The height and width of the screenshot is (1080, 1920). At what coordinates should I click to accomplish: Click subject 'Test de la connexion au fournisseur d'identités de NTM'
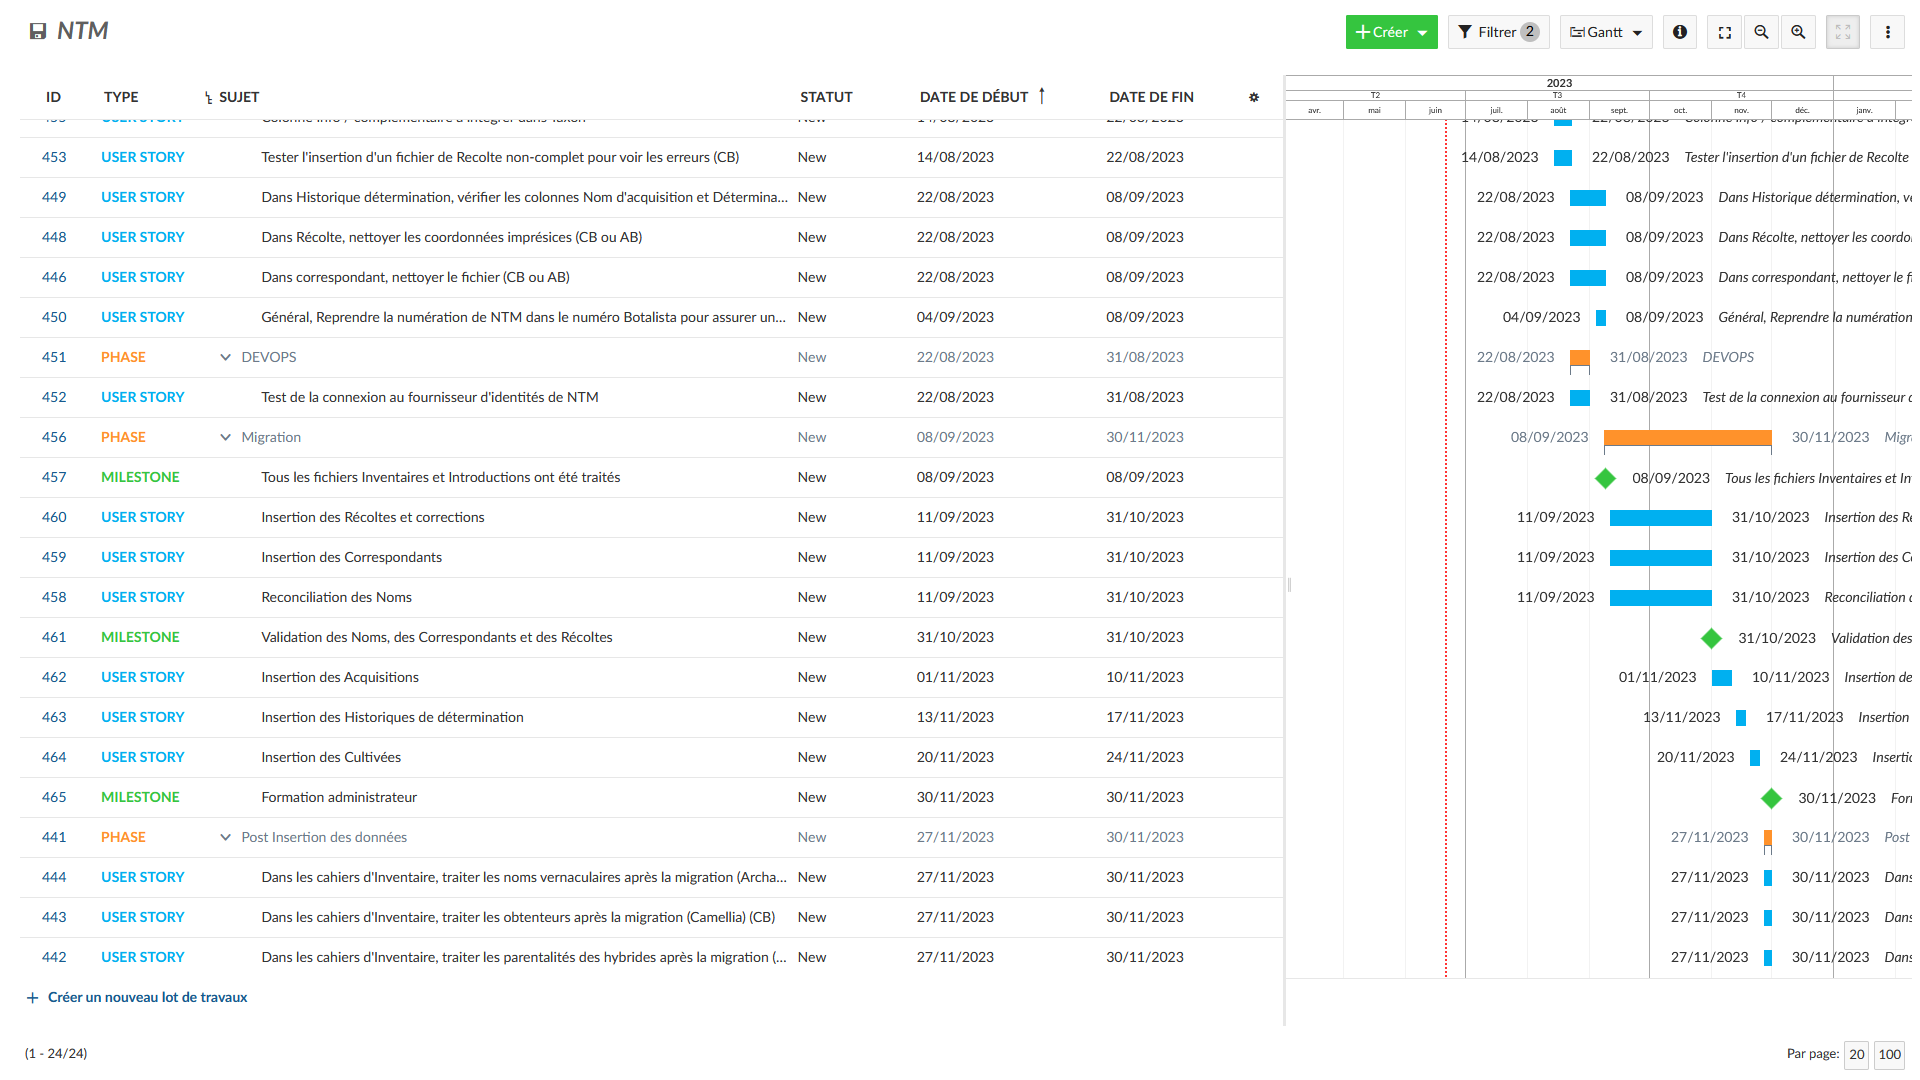pyautogui.click(x=430, y=397)
